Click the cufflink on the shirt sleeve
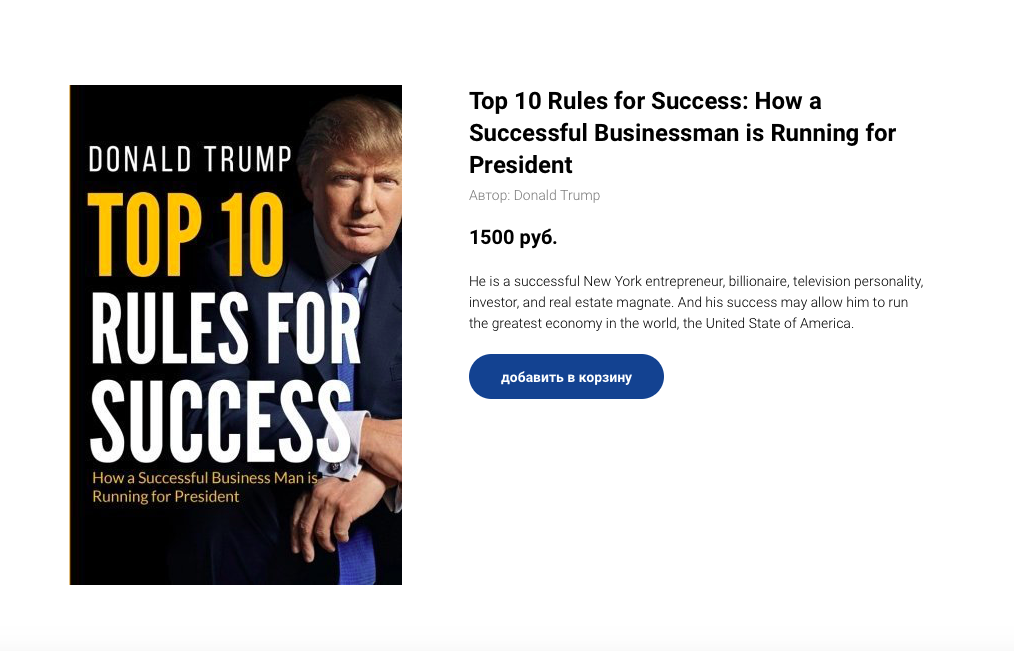 pos(336,465)
